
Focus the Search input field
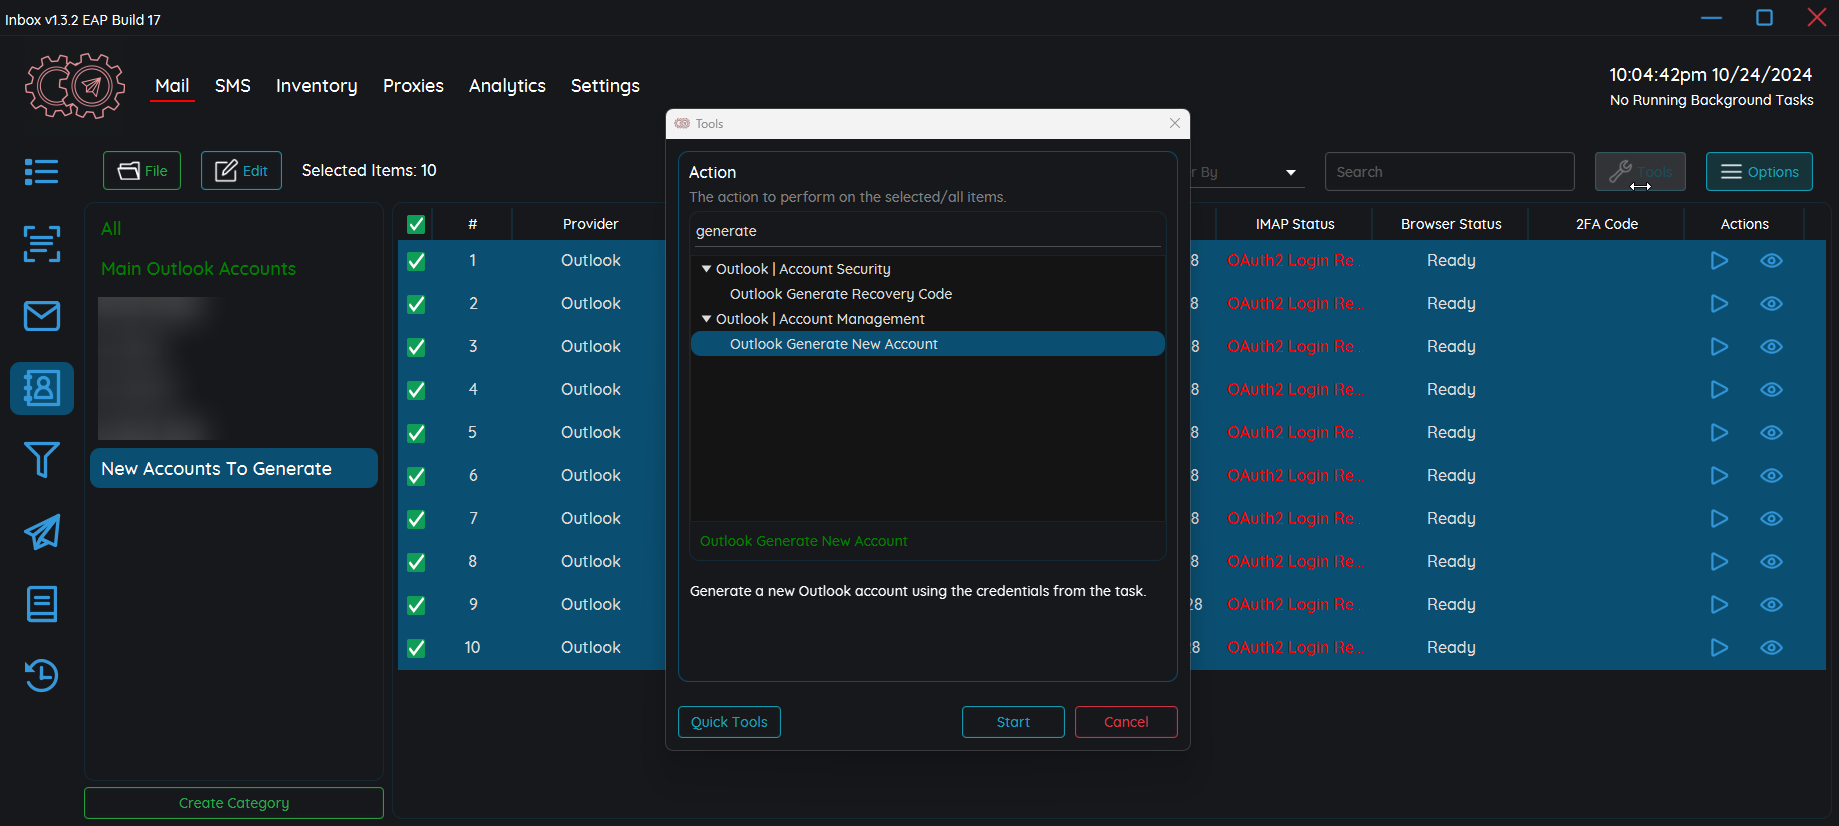[1450, 172]
